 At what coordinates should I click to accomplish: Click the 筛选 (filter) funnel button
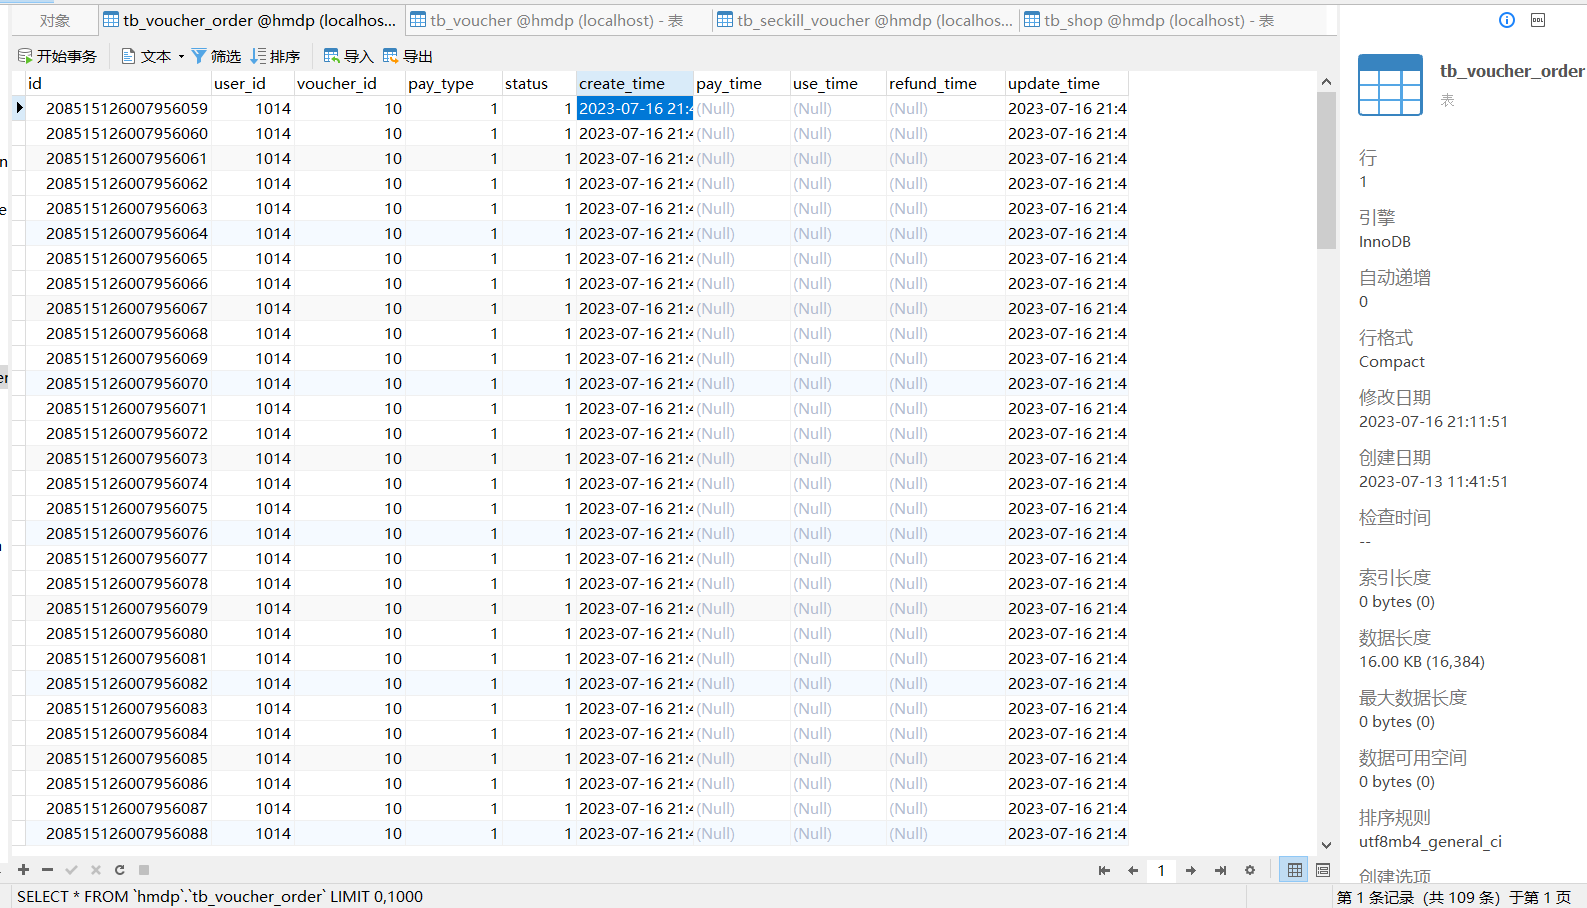[x=216, y=56]
